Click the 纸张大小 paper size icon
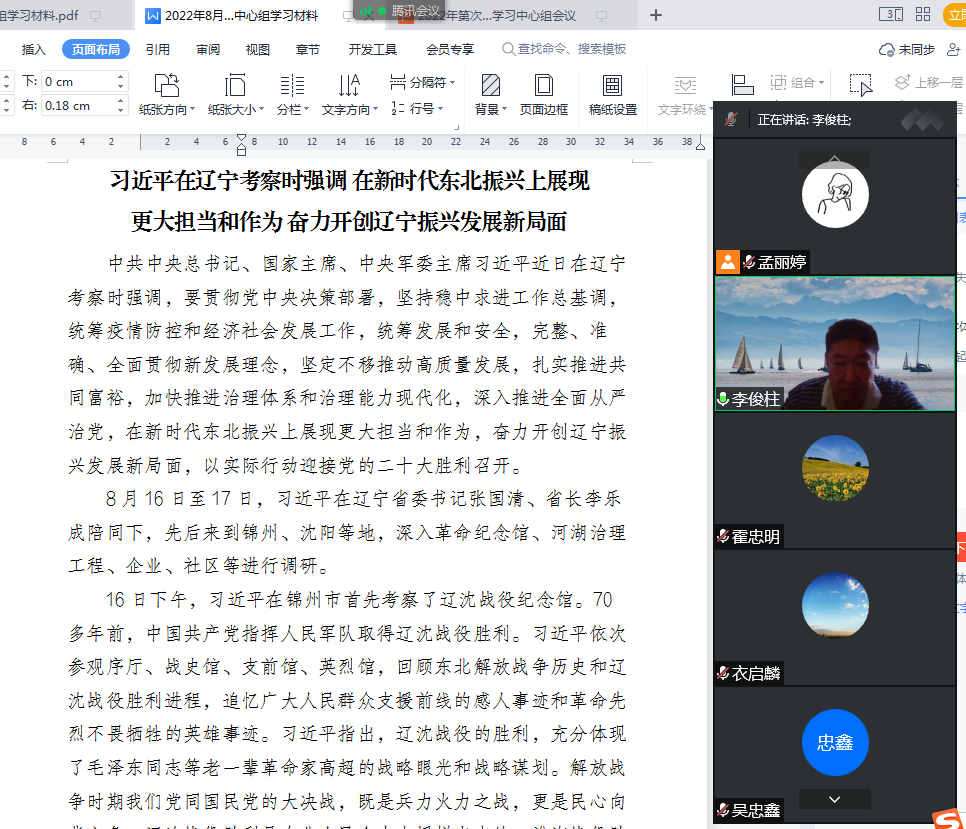 [x=235, y=86]
